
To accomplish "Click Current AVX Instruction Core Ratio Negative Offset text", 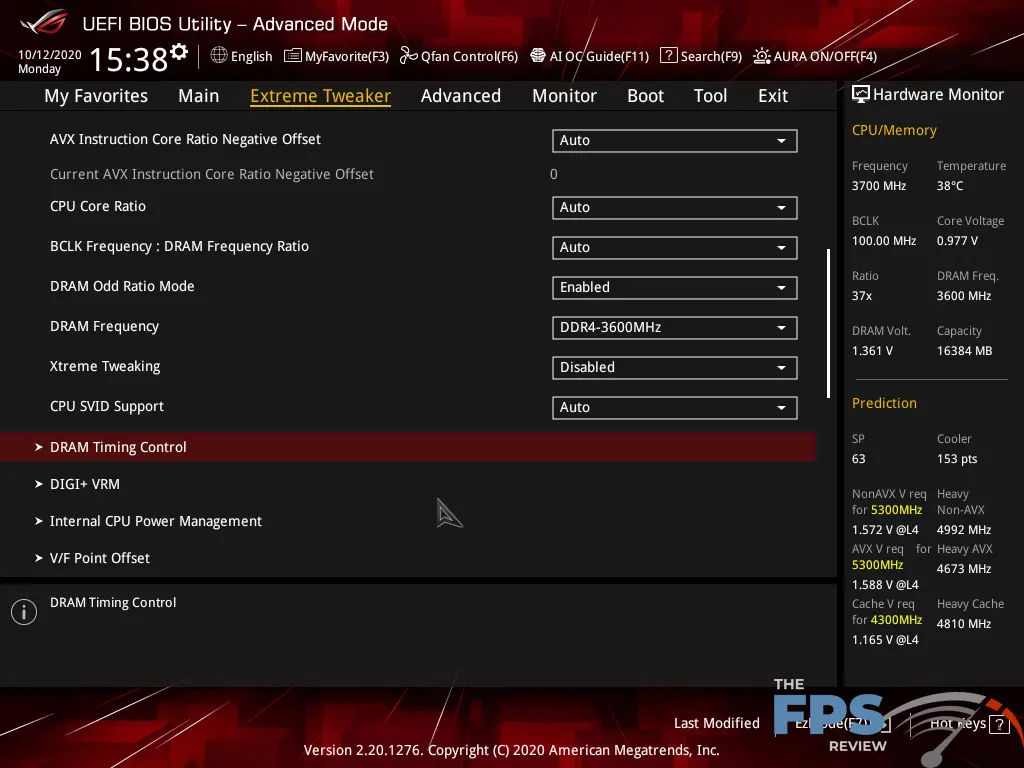I will (x=212, y=174).
